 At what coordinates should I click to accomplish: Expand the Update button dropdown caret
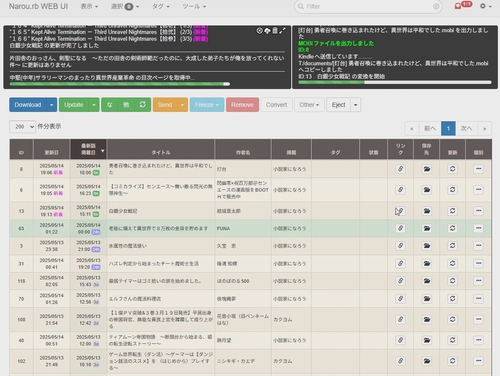[x=94, y=105]
